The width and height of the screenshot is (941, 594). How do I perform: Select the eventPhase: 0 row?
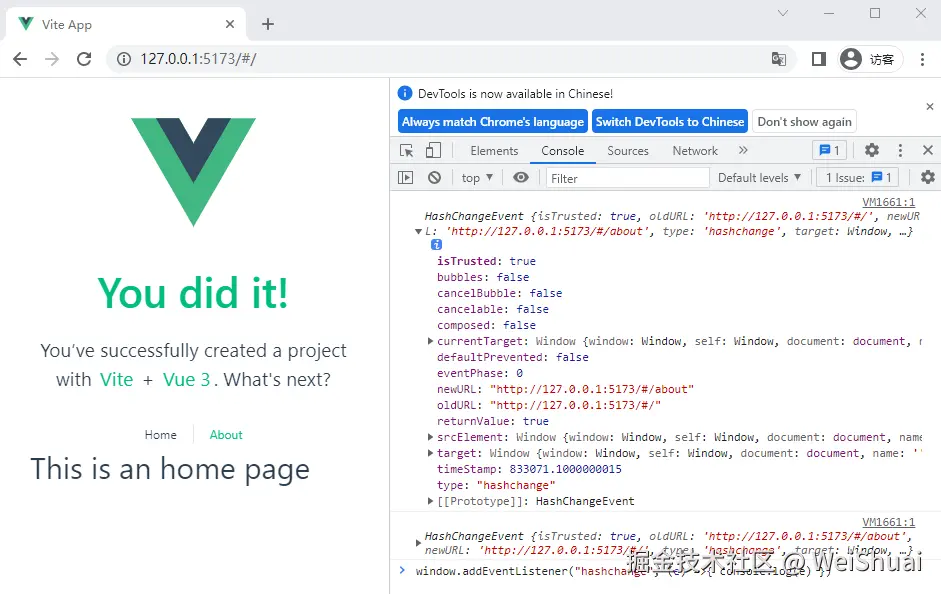pyautogui.click(x=480, y=373)
